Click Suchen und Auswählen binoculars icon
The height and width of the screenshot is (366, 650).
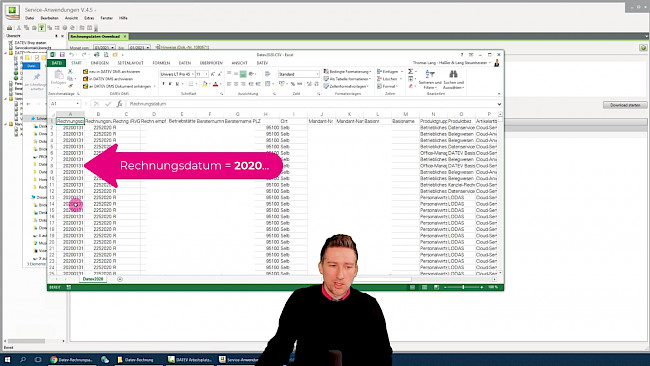click(453, 74)
